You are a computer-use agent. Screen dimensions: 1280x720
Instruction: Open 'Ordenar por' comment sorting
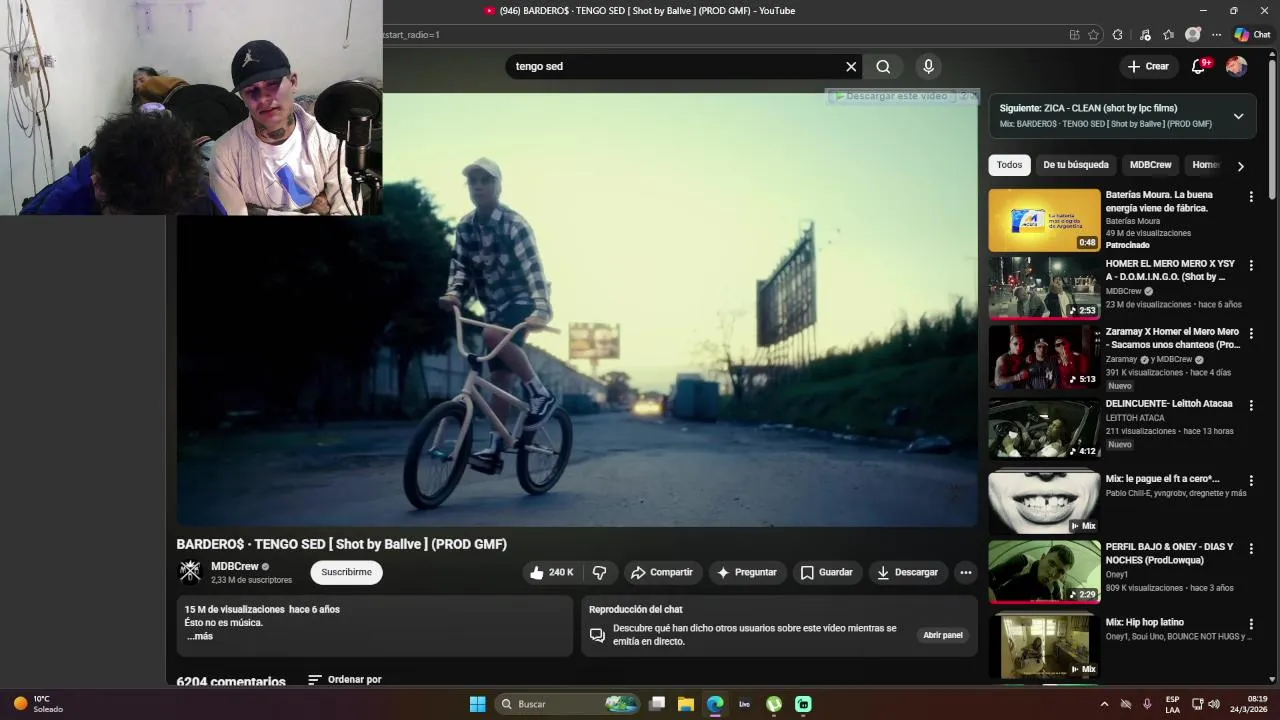(345, 680)
